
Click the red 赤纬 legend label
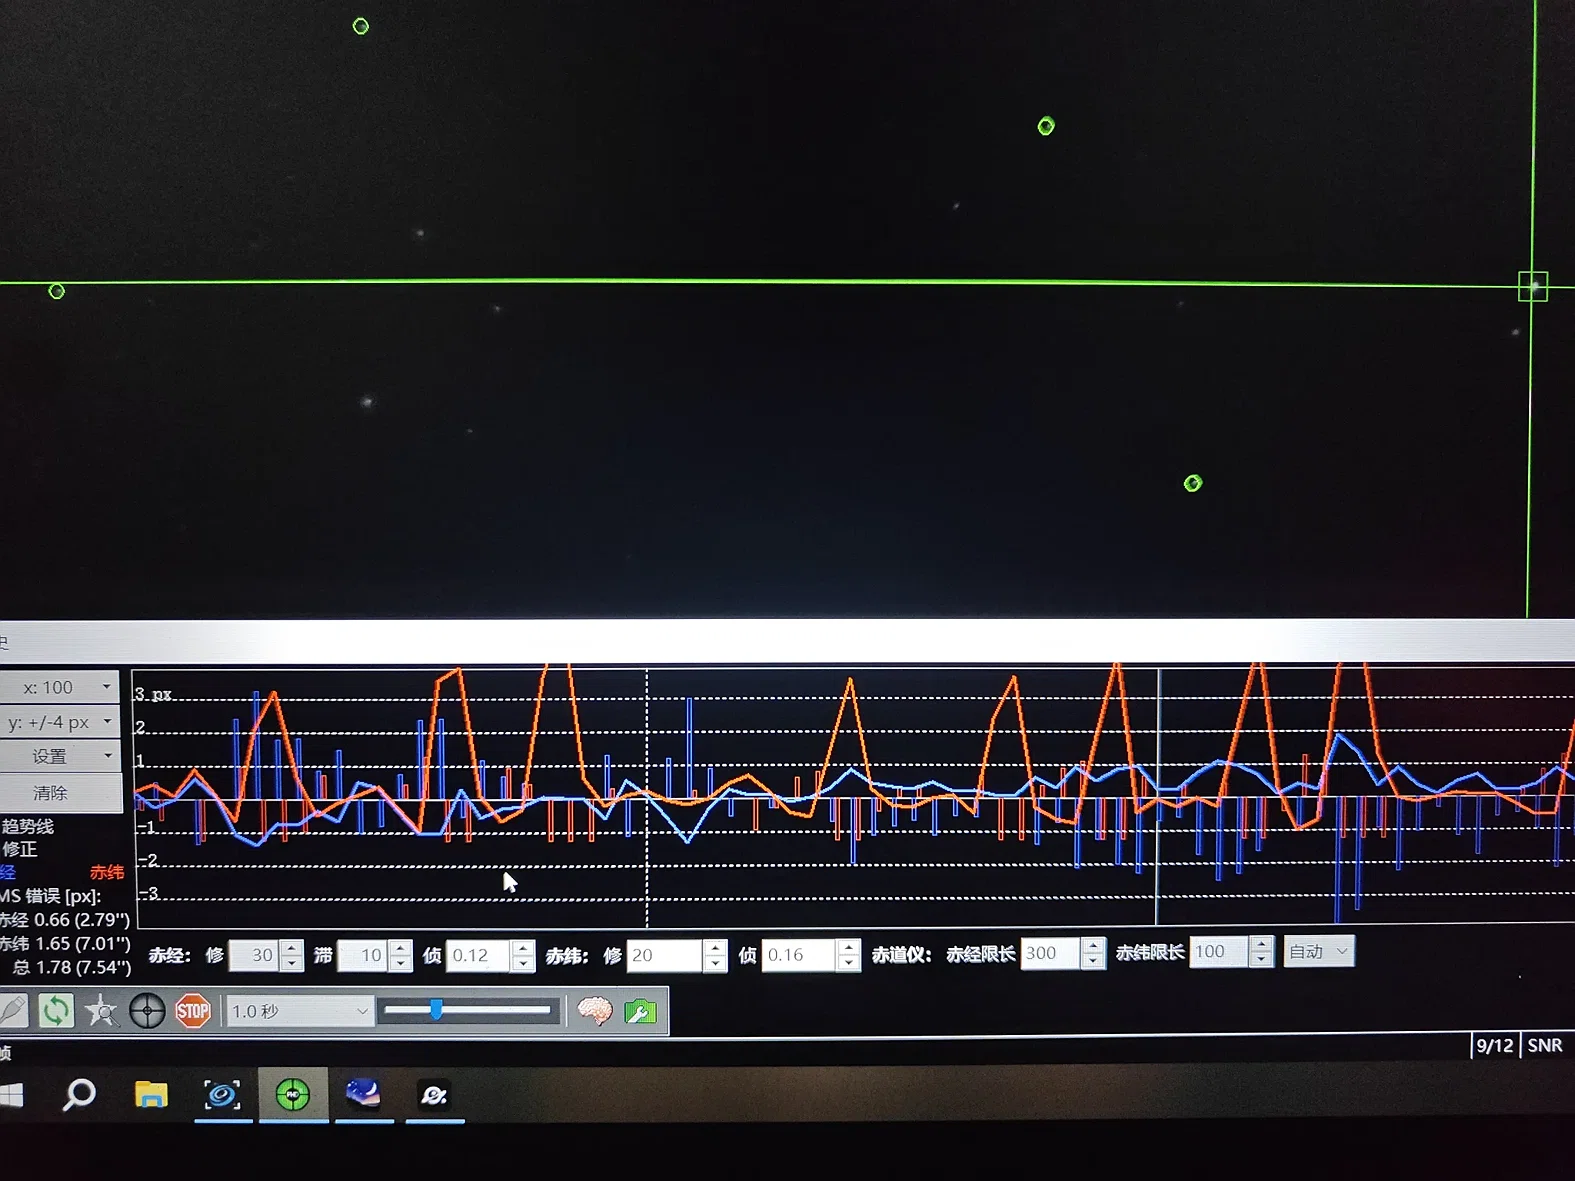(x=107, y=872)
